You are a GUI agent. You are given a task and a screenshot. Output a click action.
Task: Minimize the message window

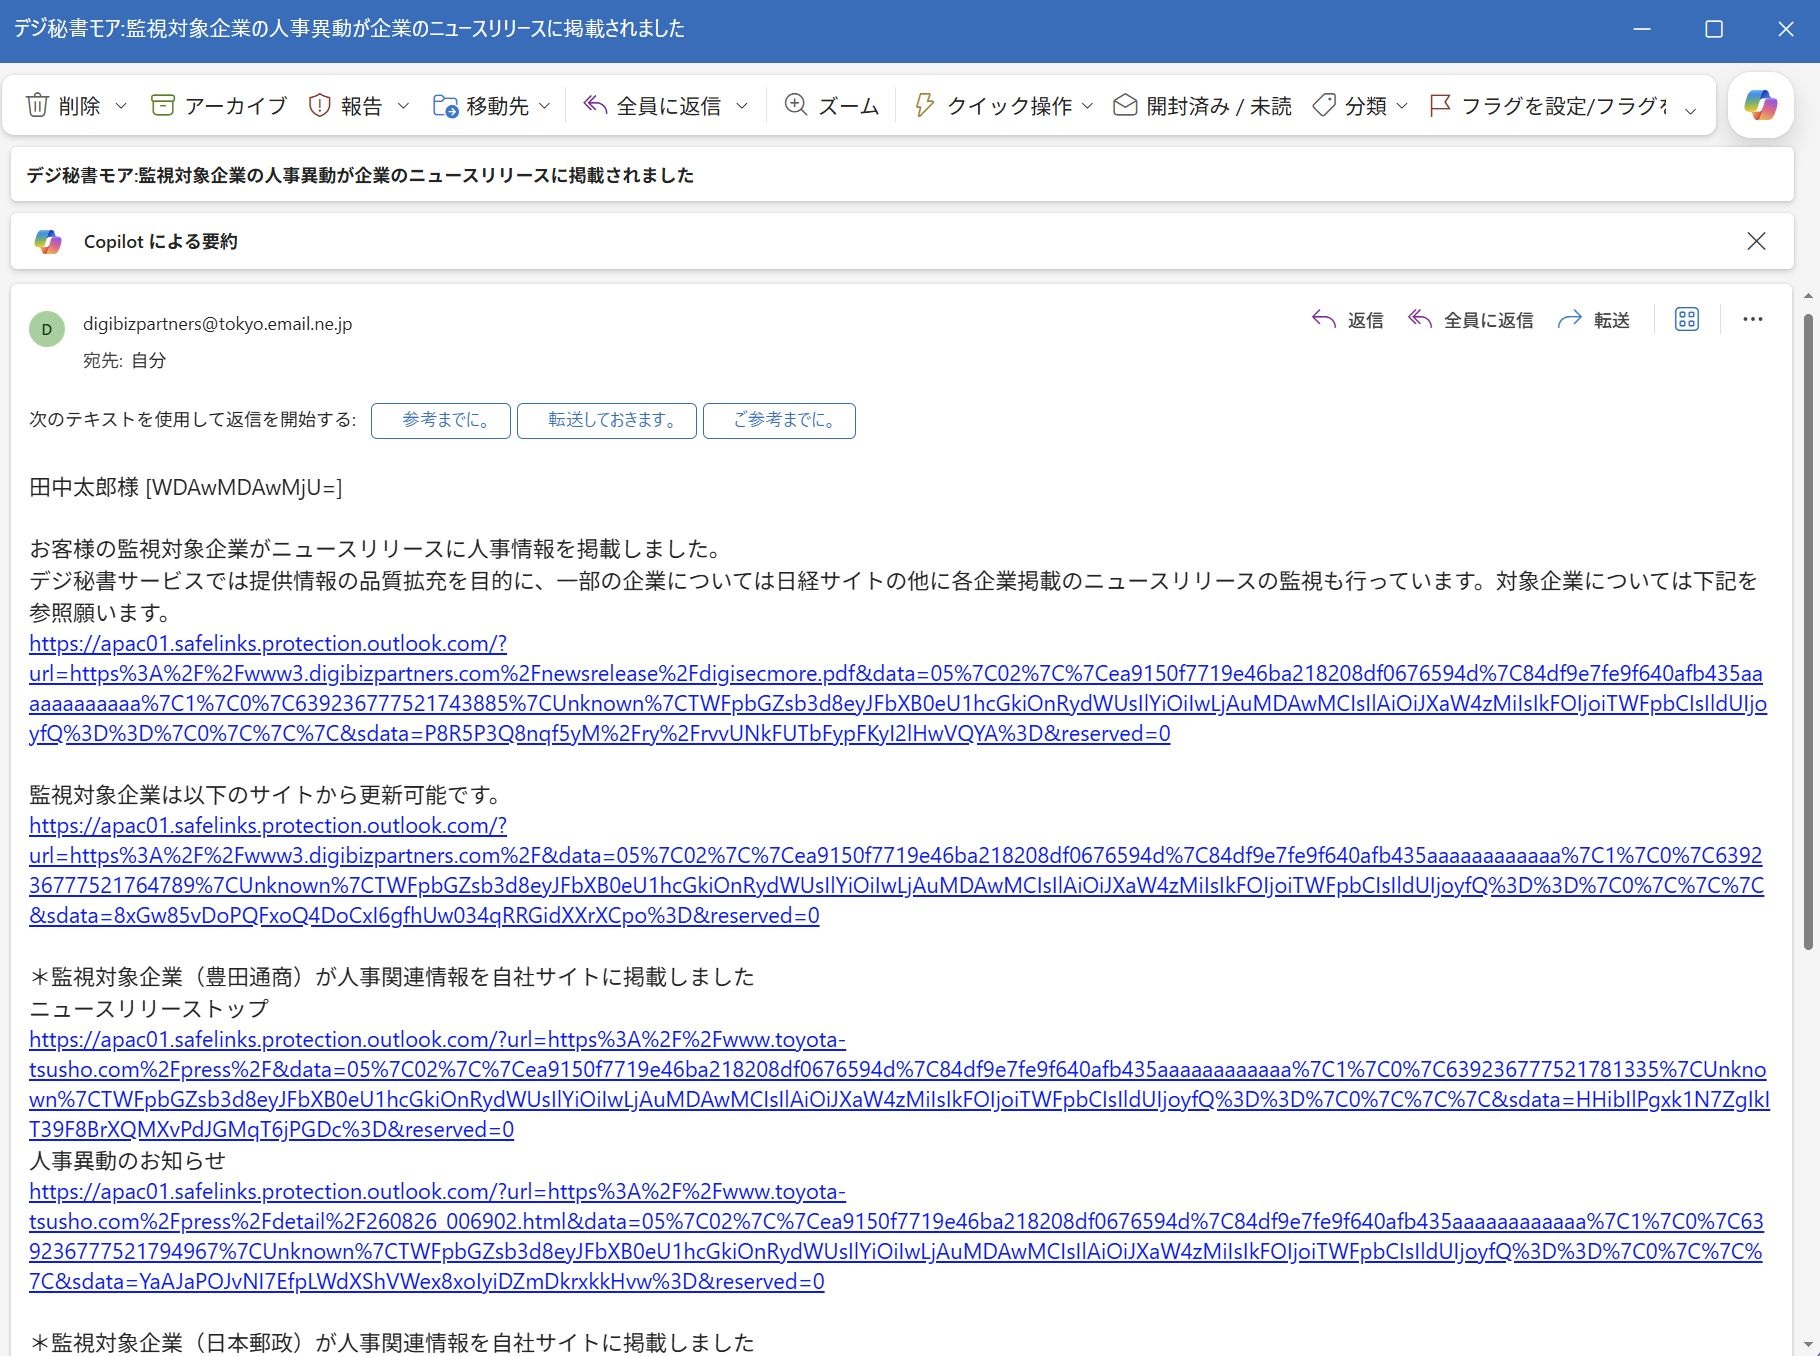coord(1642,29)
